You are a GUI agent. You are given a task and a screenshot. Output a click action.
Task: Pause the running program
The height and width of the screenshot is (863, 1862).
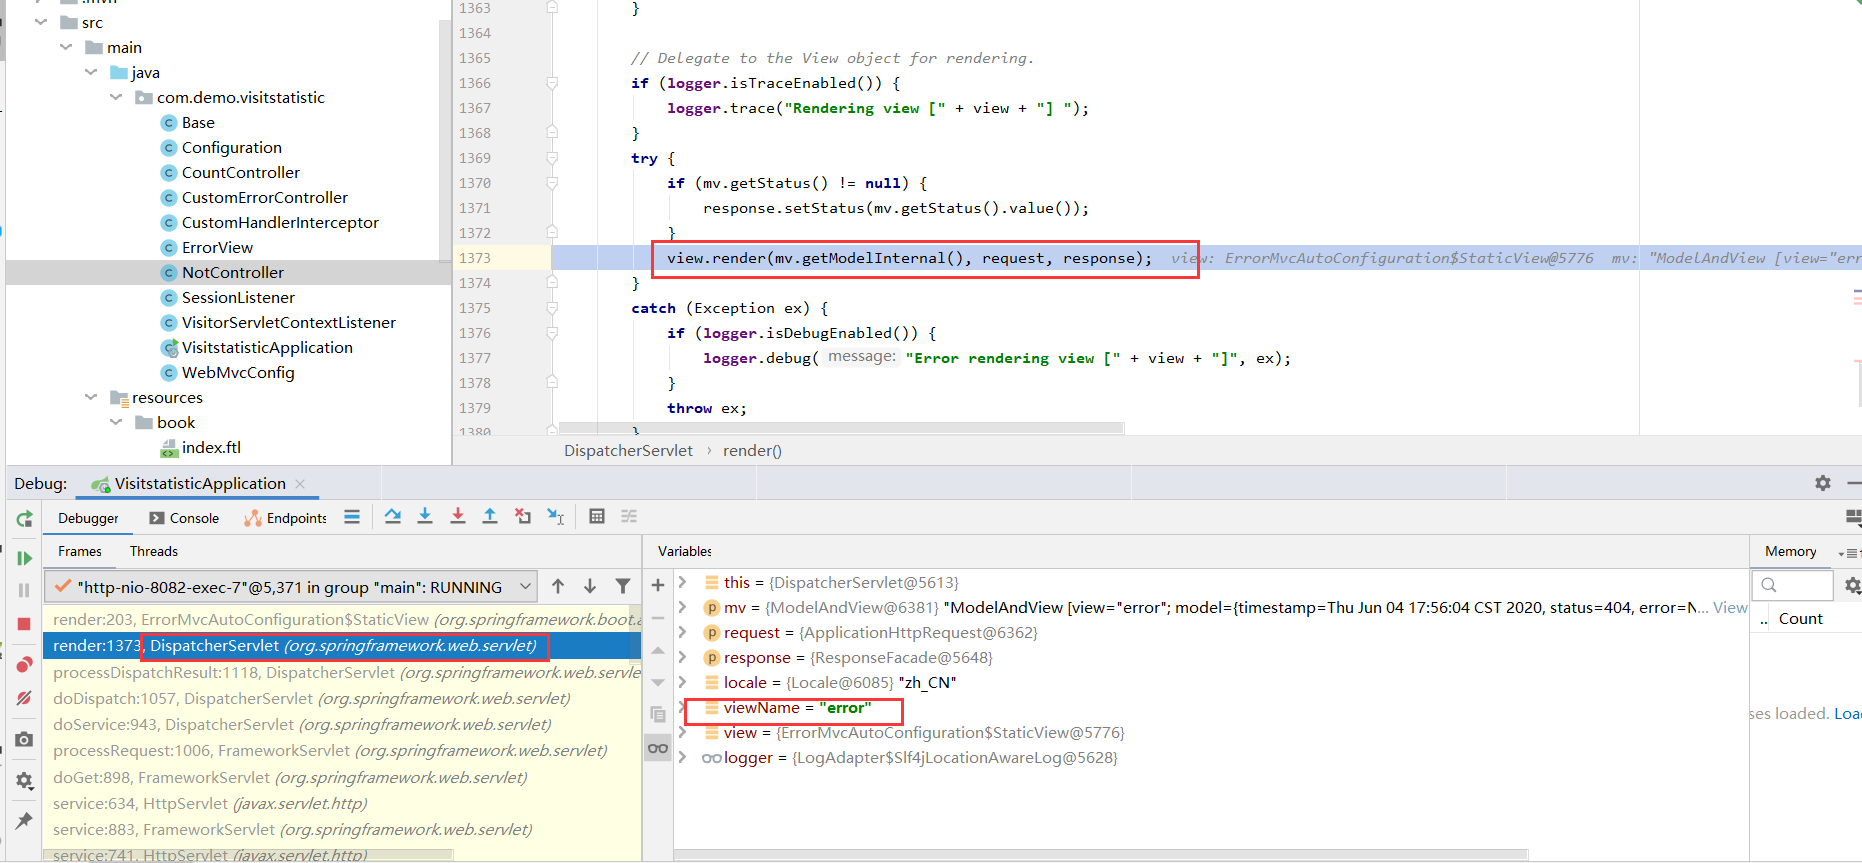[x=25, y=591]
